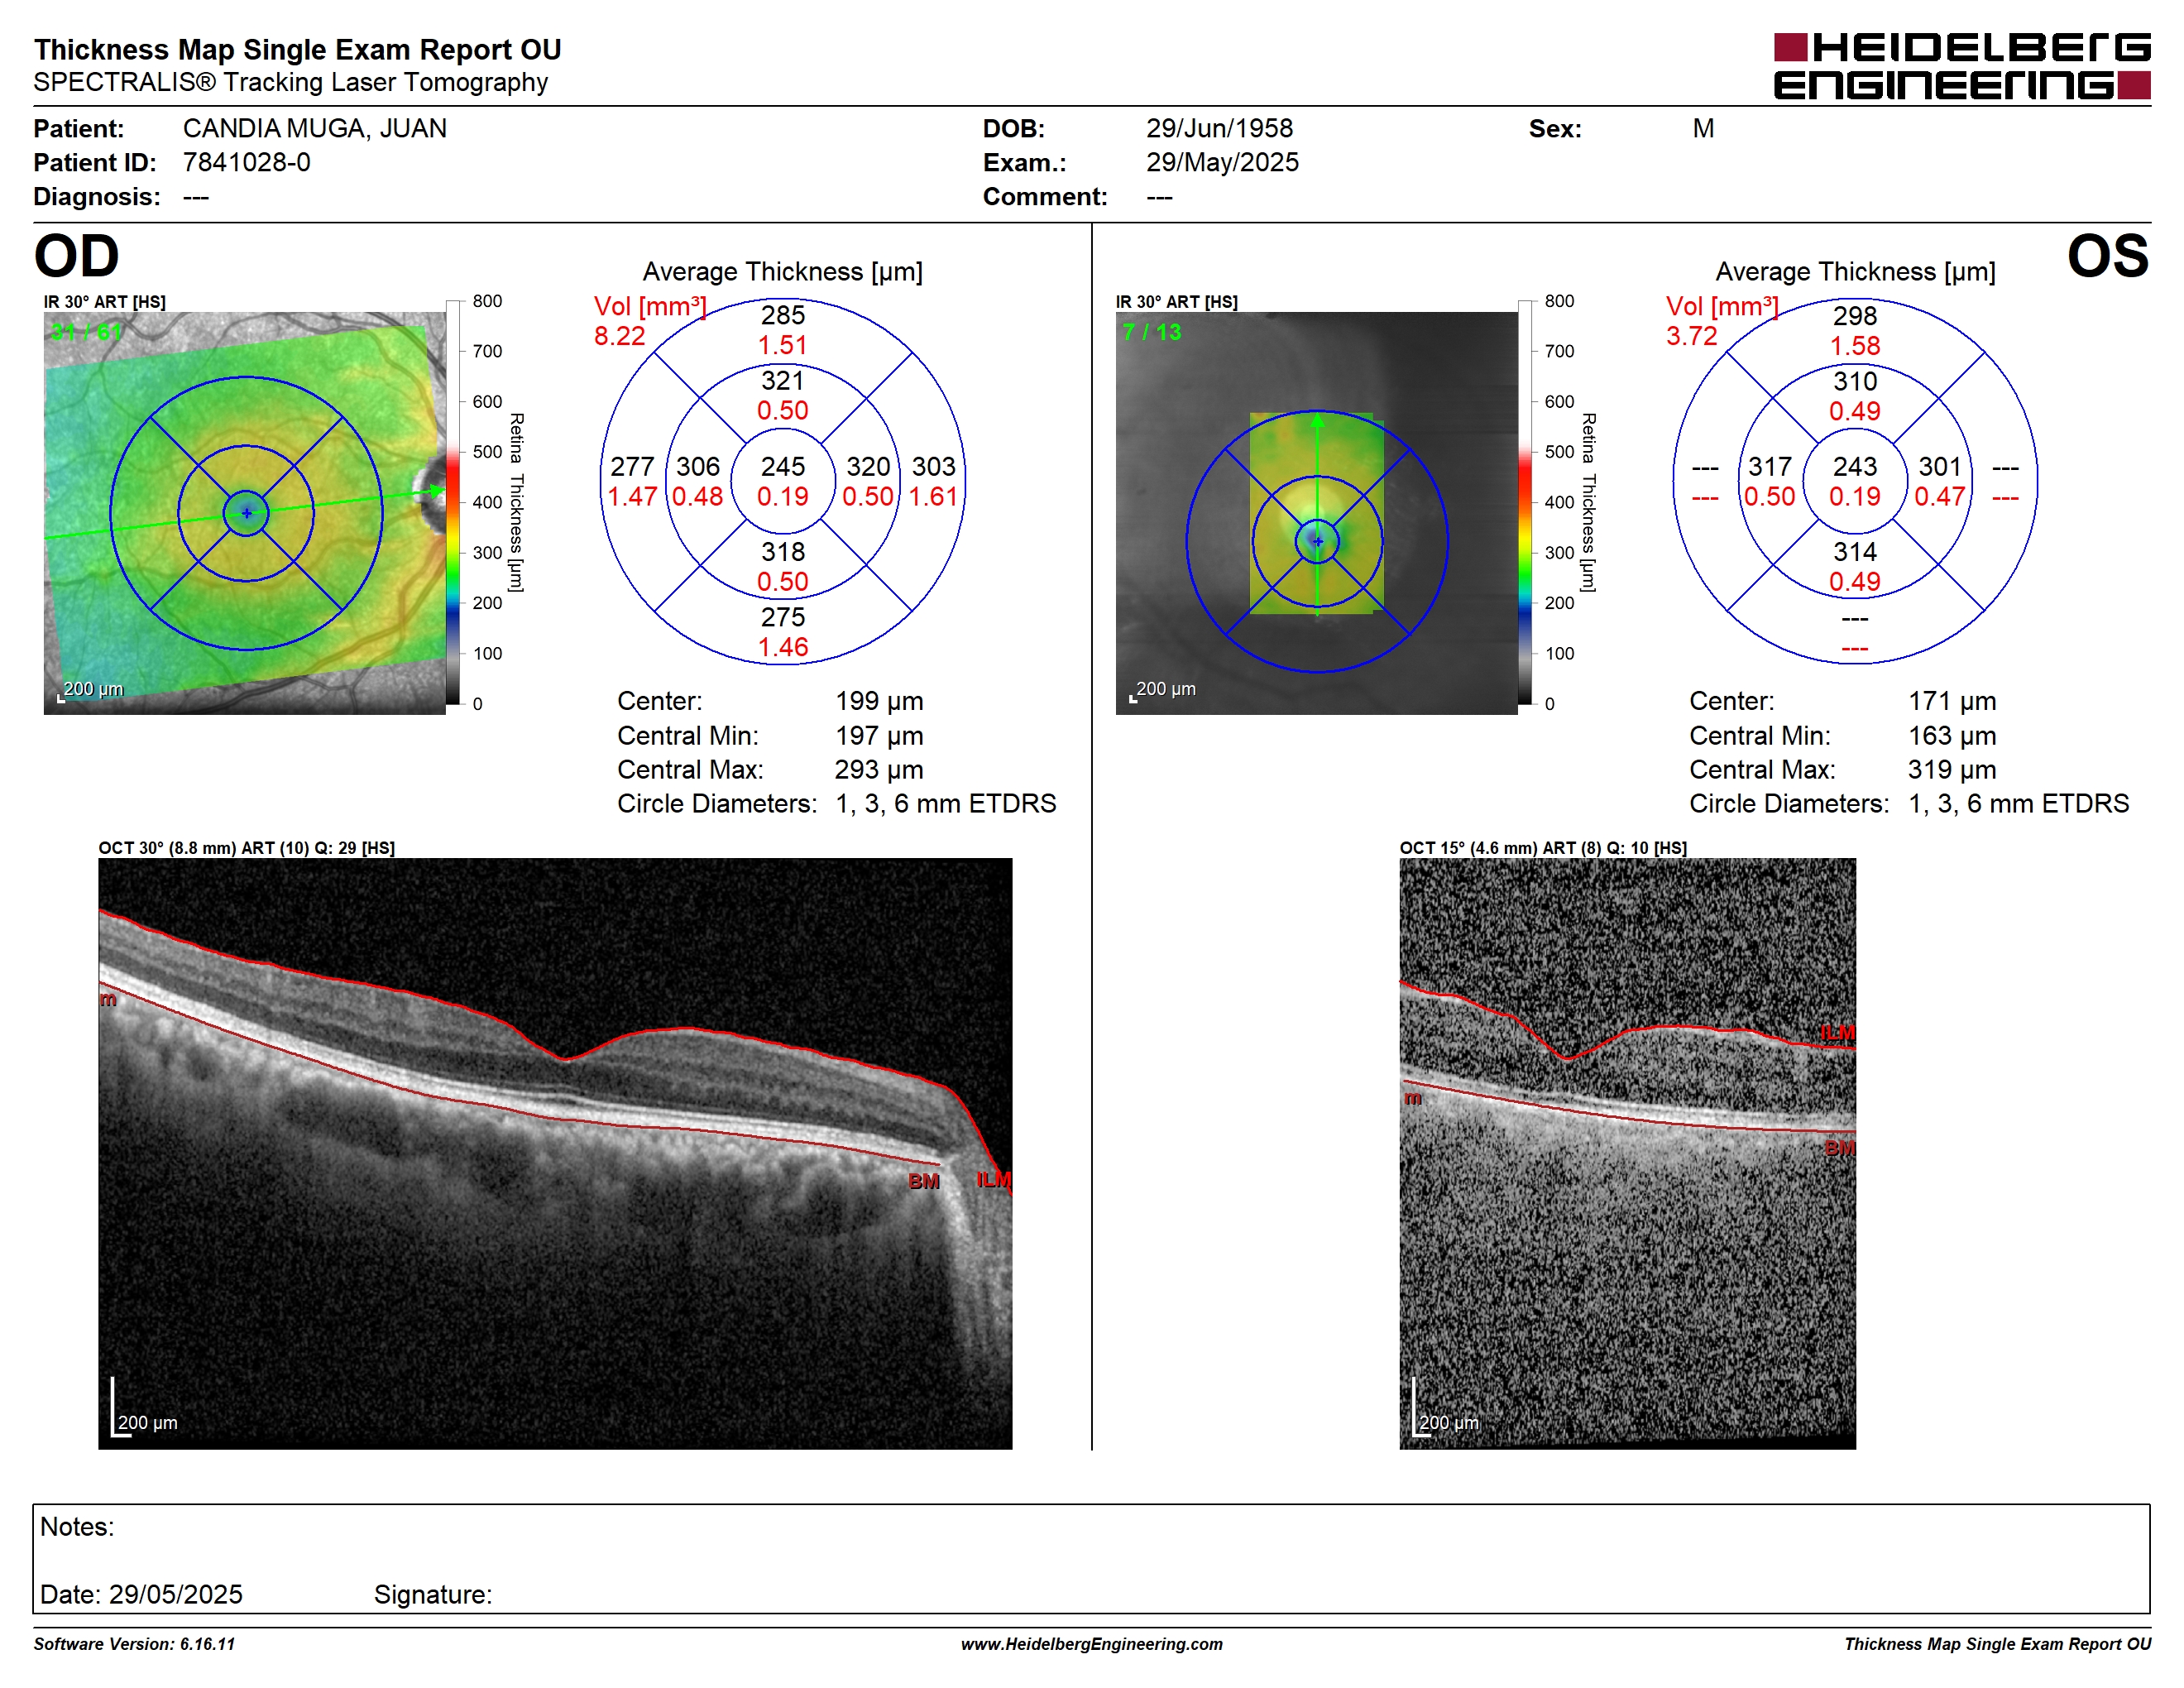Screen dimensions: 2184x1688
Task: Click the Signature label in the notes box
Action: 433,1595
